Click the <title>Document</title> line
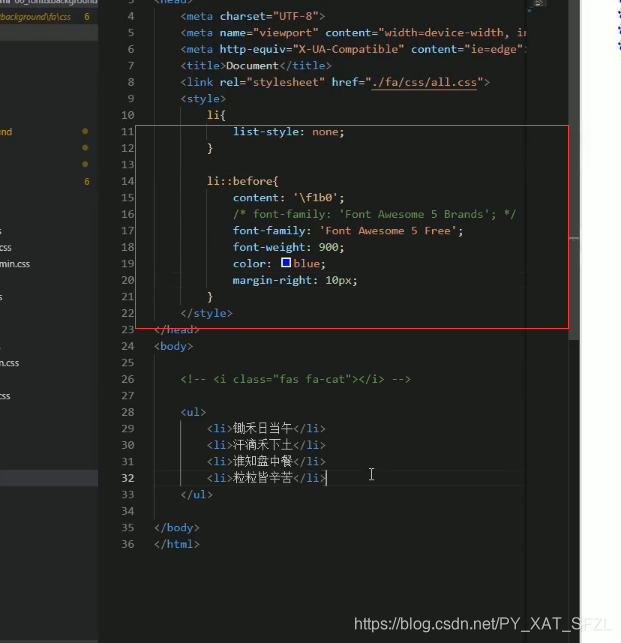 tap(256, 66)
